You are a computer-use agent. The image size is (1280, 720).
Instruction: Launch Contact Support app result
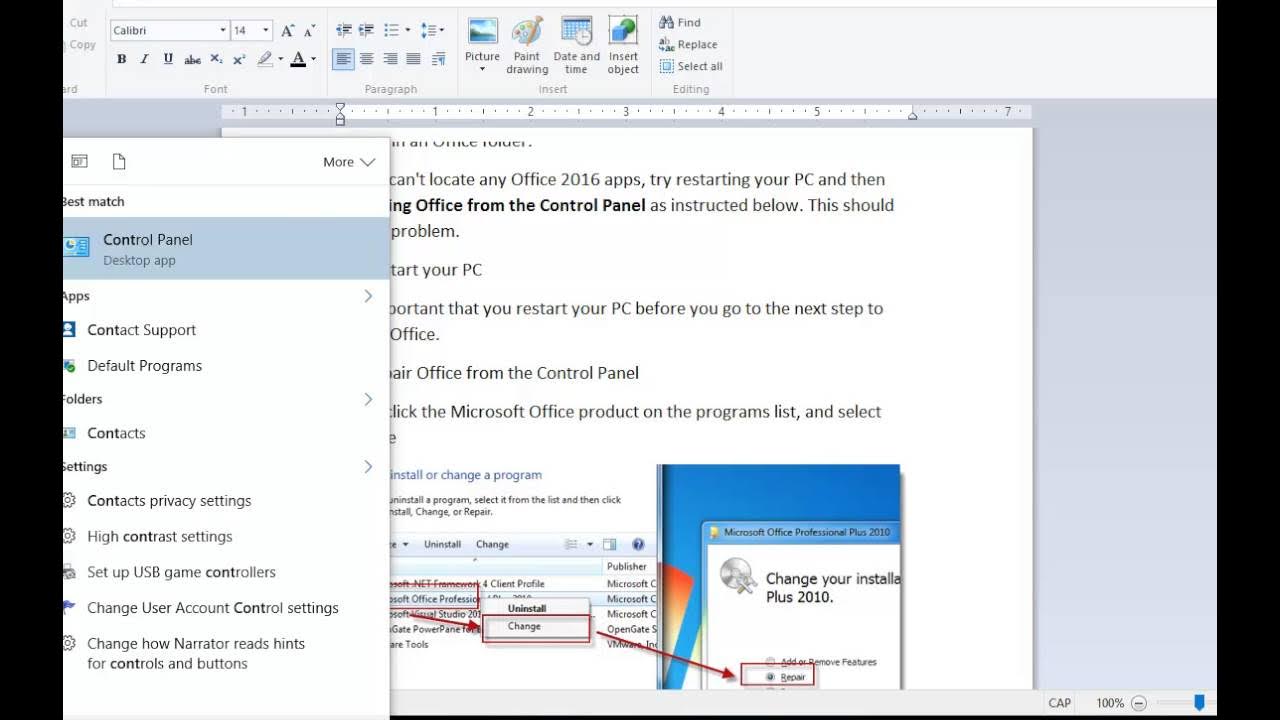[226, 330]
